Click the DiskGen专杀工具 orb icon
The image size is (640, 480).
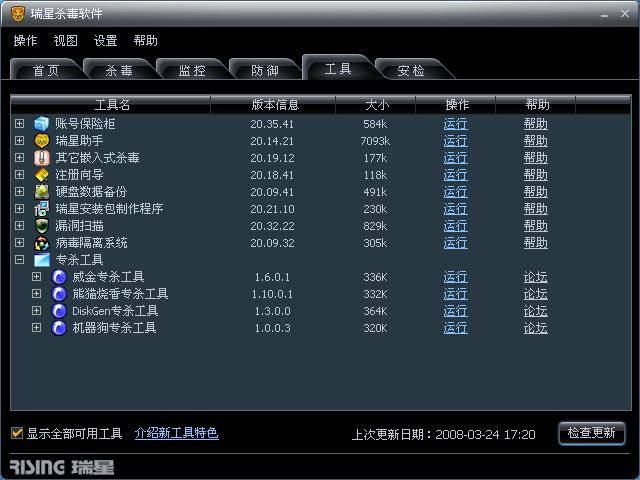click(59, 311)
